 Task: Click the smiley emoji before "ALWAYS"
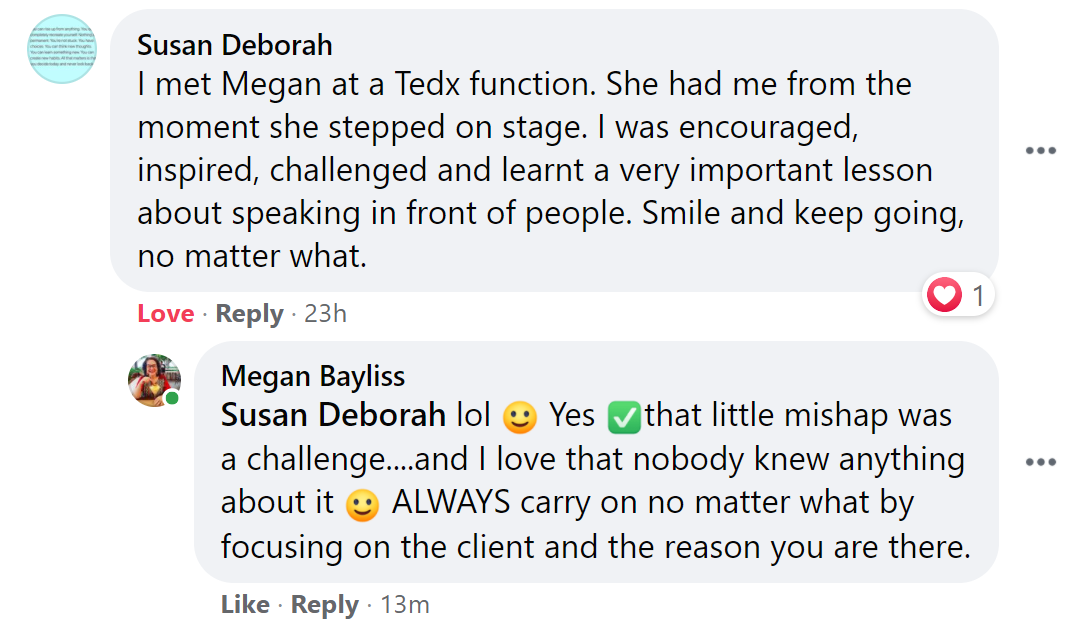point(362,506)
